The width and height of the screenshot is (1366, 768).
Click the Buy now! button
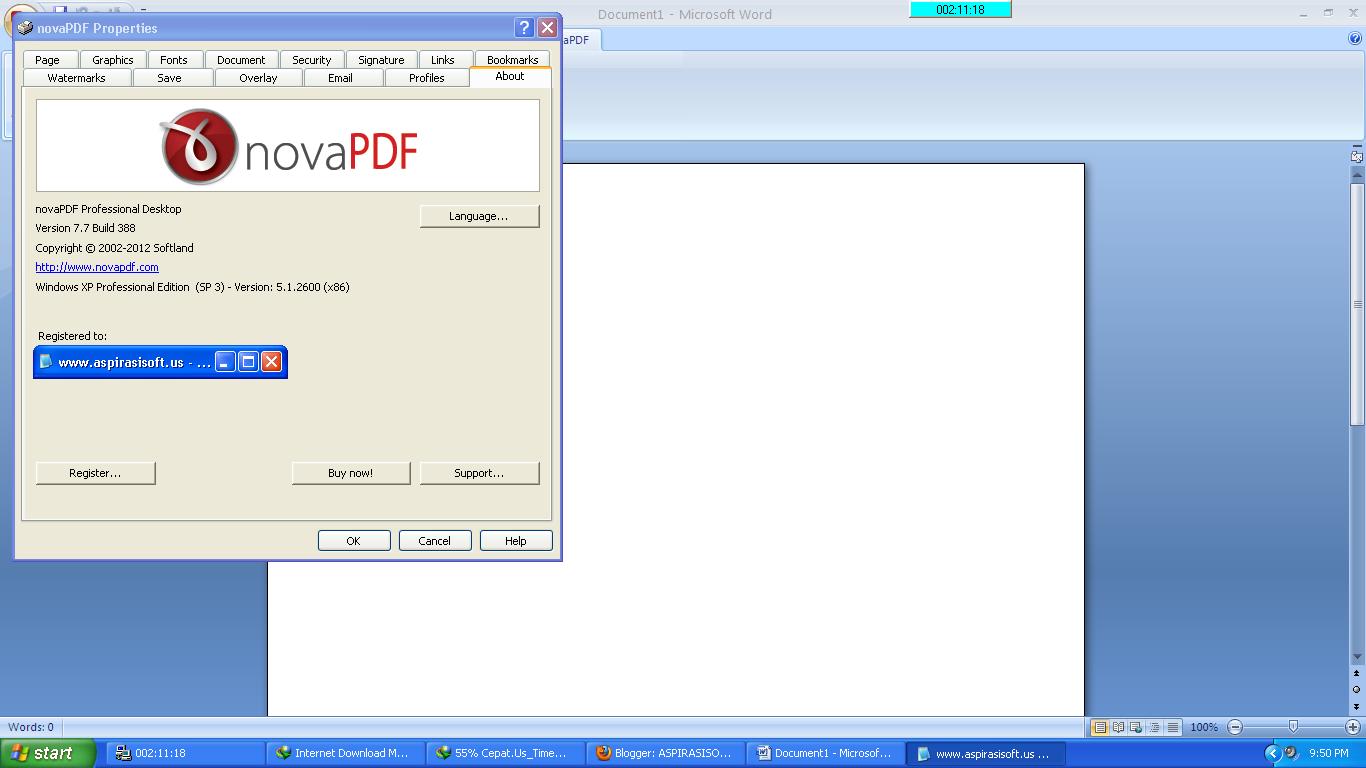click(350, 473)
